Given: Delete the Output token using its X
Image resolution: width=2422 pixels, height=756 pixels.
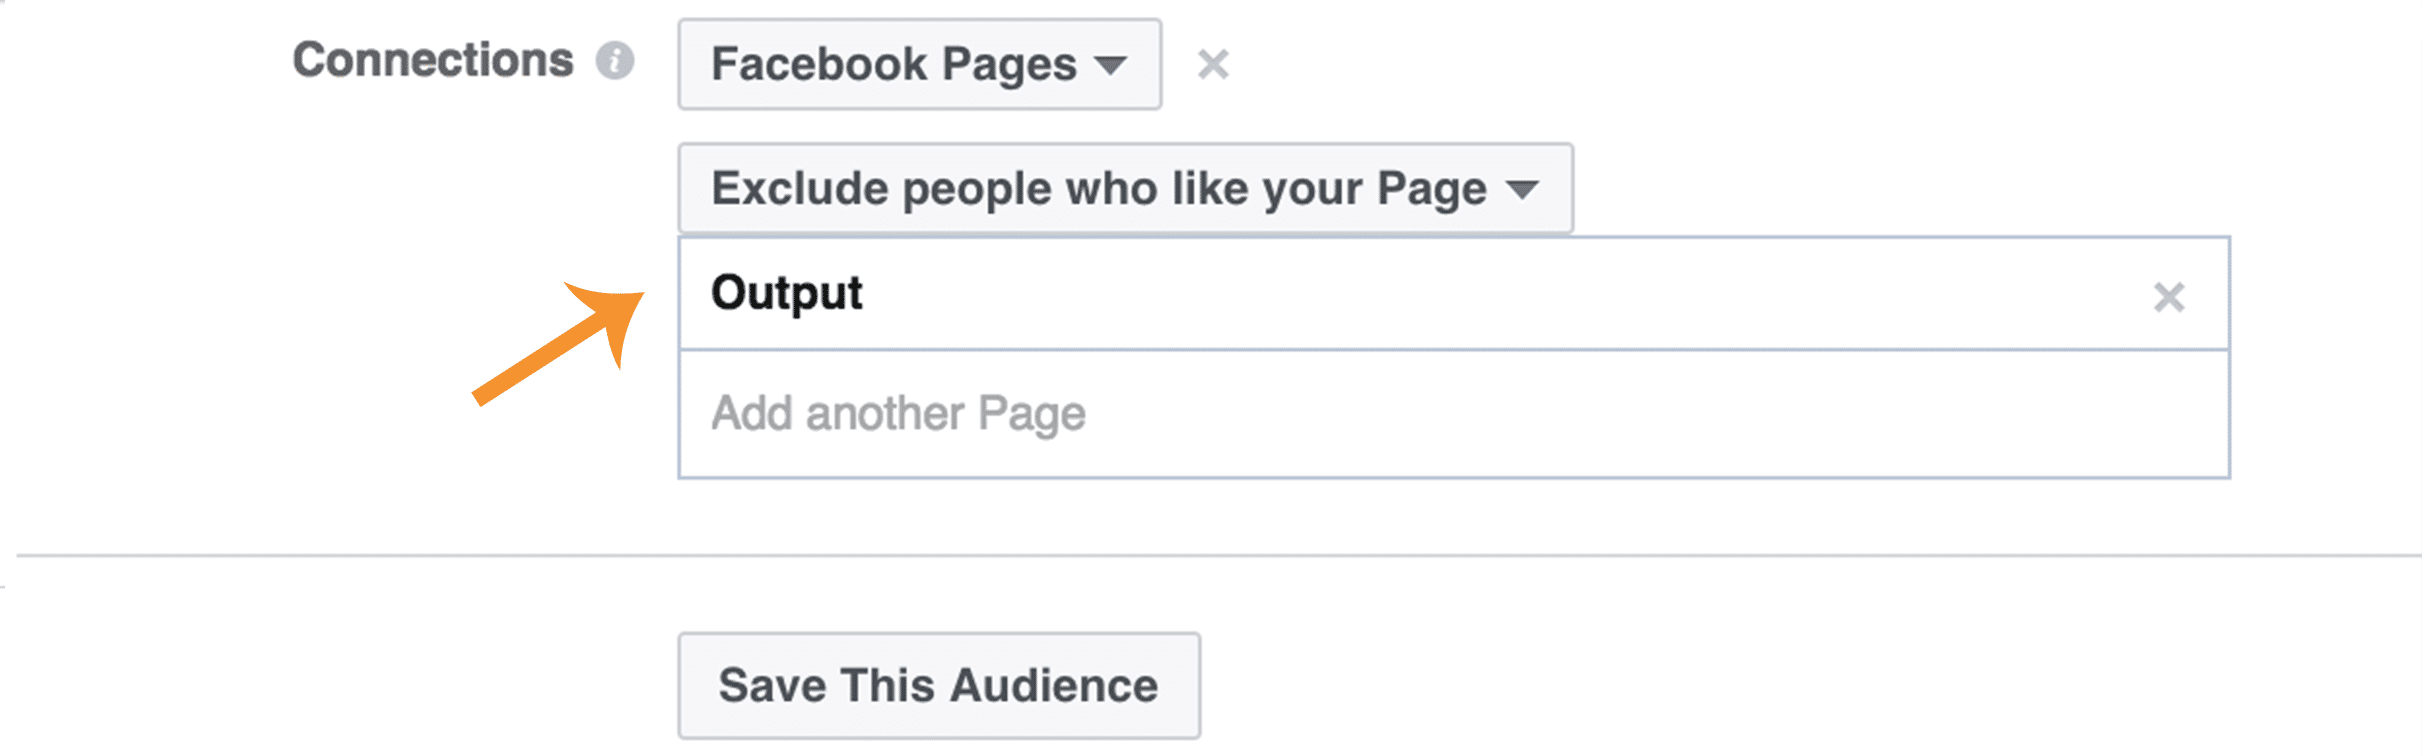Looking at the screenshot, I should 2168,297.
